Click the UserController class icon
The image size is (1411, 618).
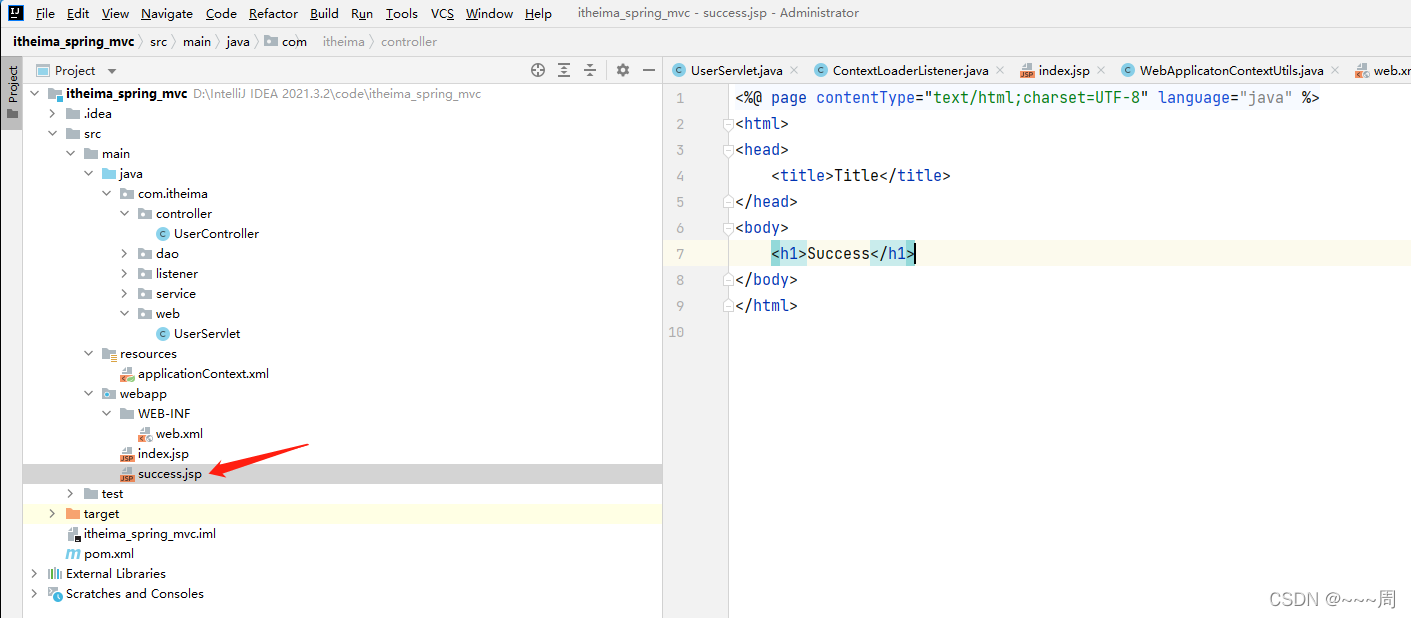coord(163,234)
